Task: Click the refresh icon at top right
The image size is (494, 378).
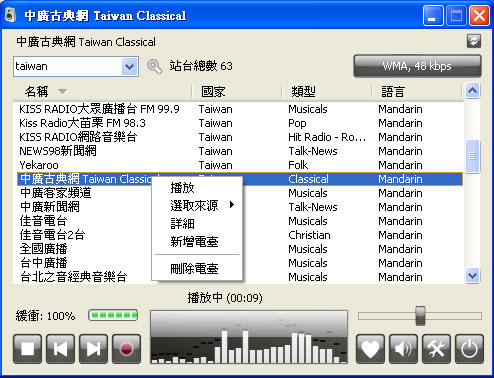Action: [x=474, y=41]
